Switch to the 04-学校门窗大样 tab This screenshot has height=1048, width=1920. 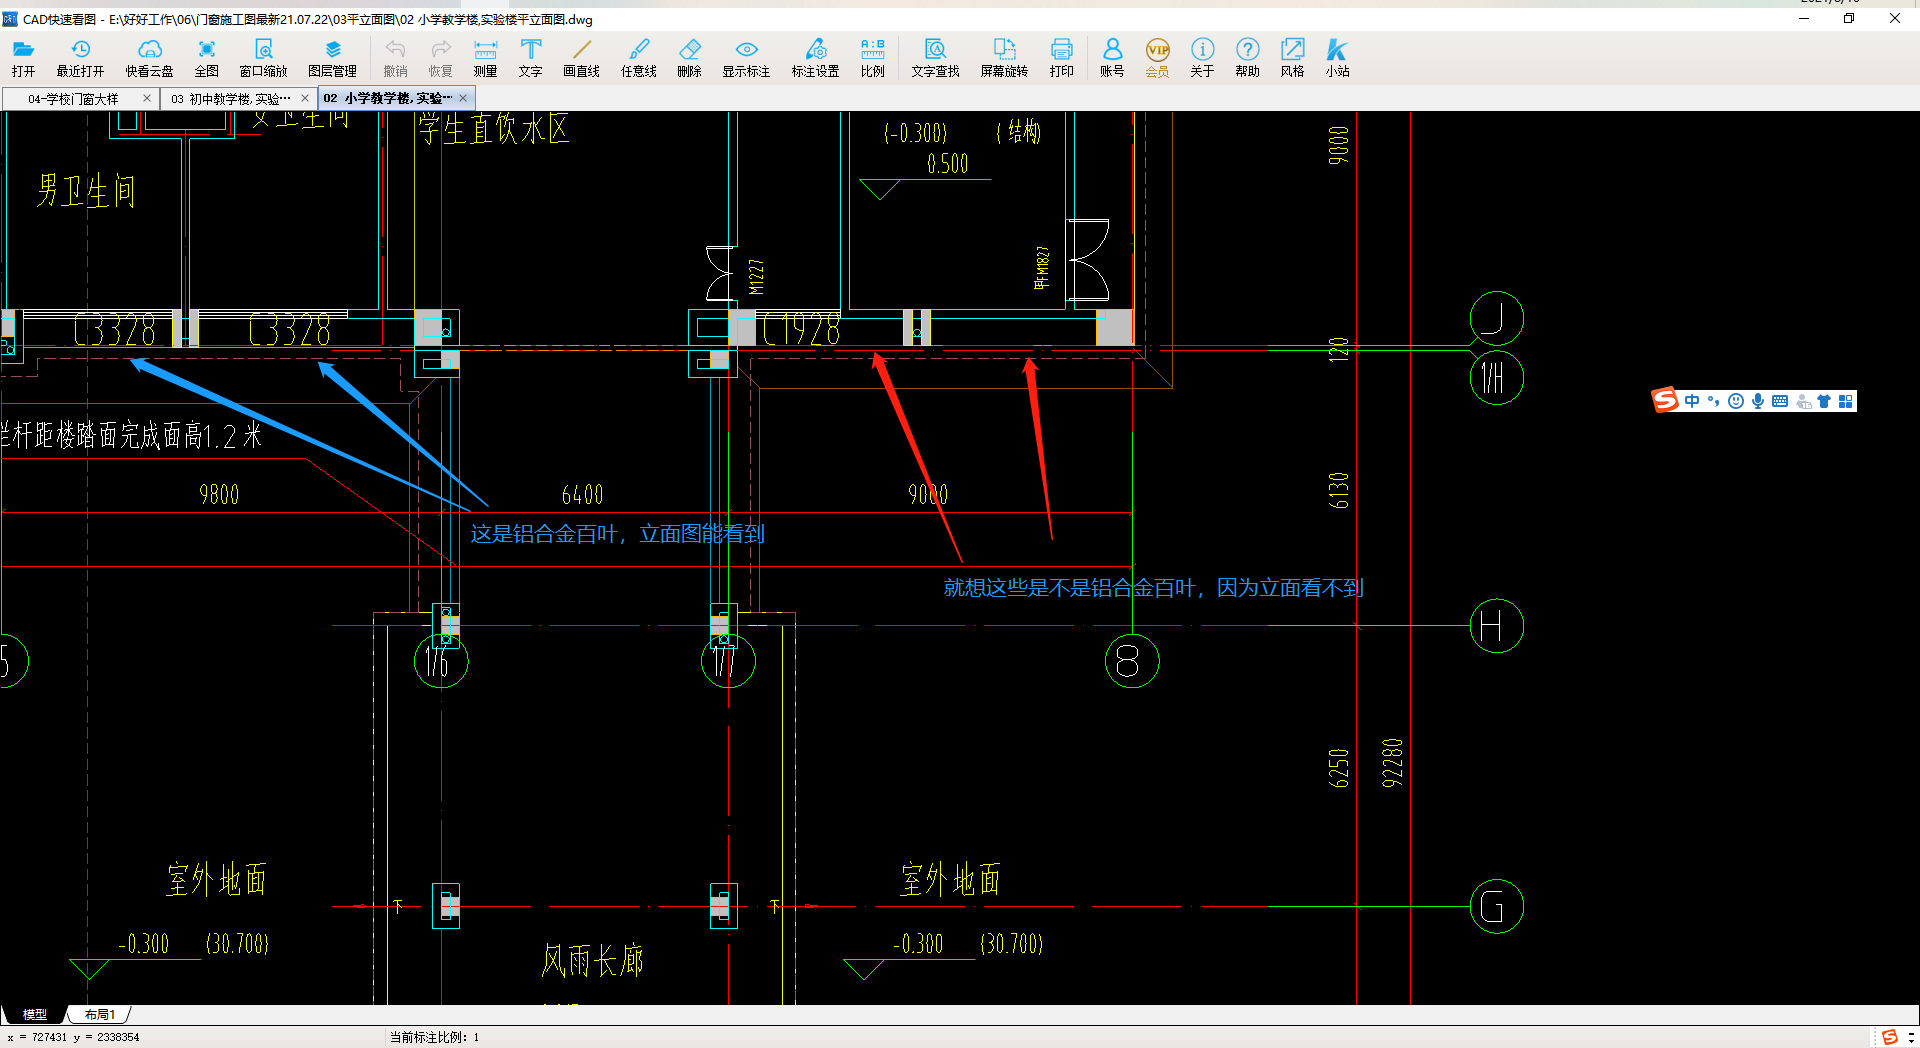73,98
